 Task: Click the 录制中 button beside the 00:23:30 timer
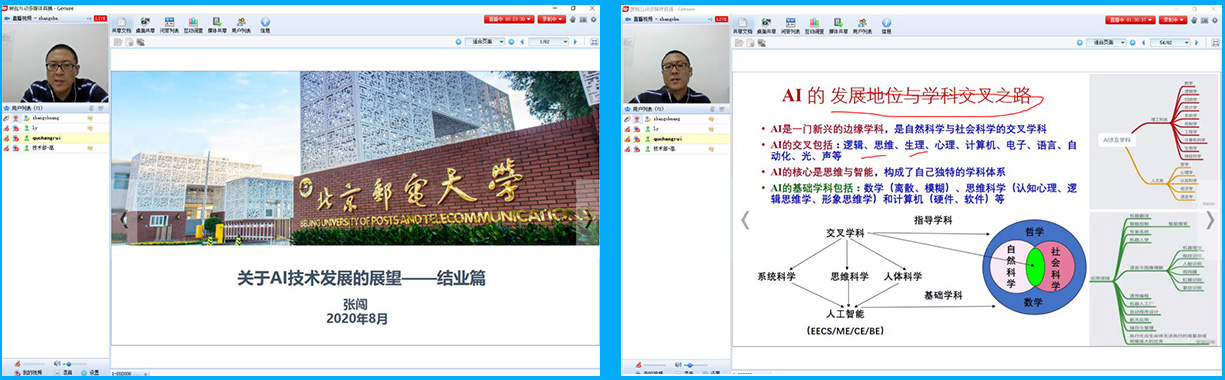552,19
